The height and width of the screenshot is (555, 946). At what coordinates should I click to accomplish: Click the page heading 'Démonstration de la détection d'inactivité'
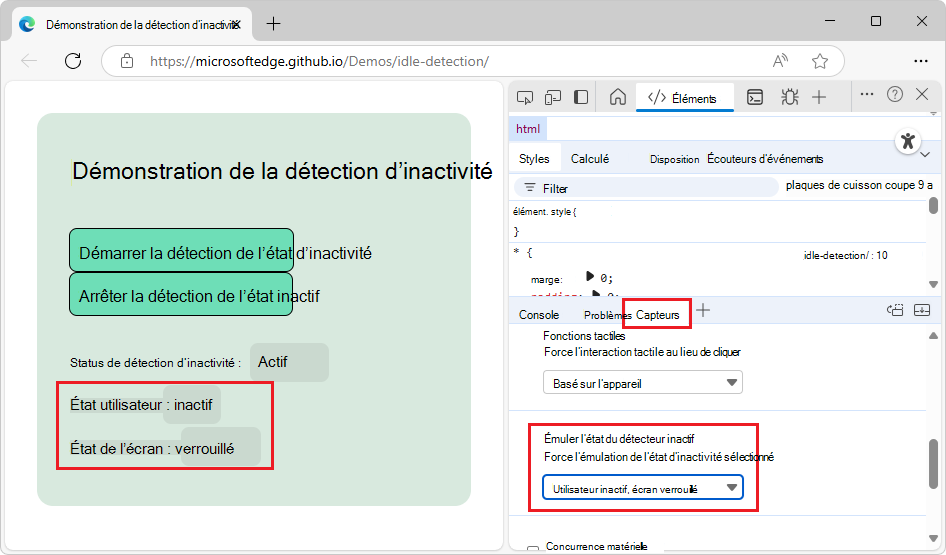pyautogui.click(x=282, y=171)
